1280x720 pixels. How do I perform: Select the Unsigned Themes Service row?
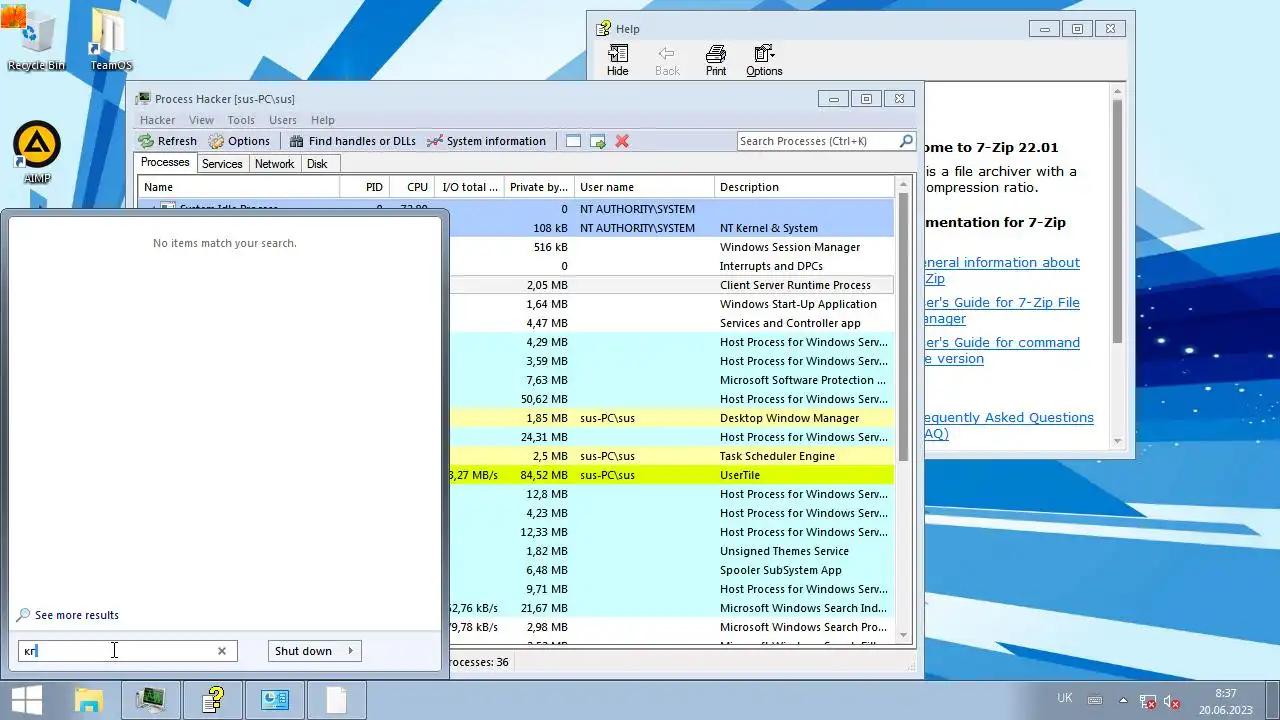(x=671, y=551)
